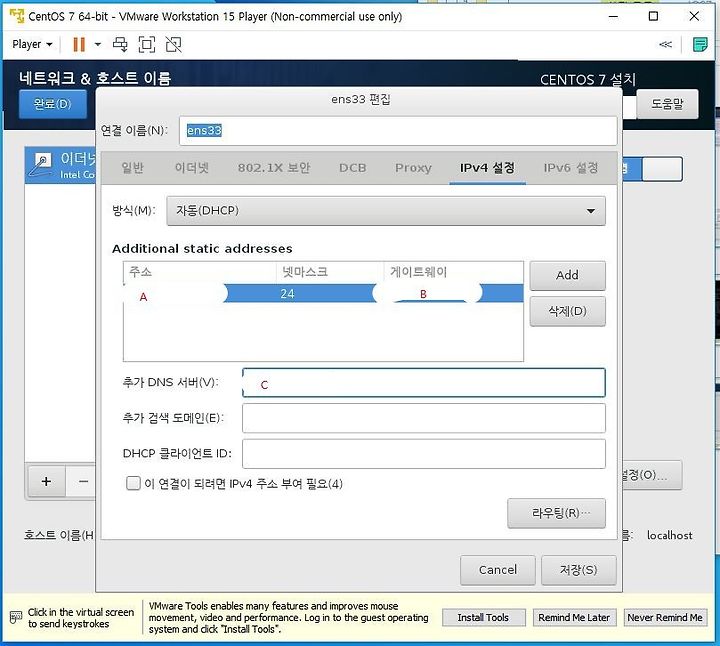Switch to the 일반 tab
The height and width of the screenshot is (646, 720).
133,168
